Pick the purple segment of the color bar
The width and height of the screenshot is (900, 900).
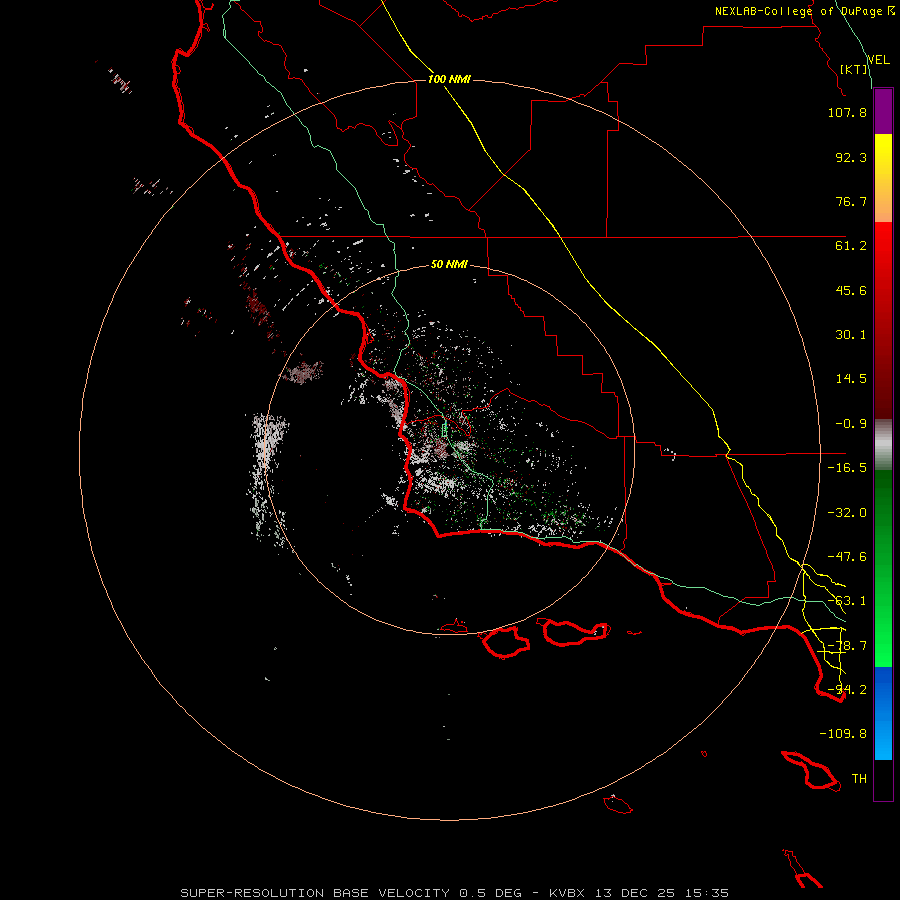pyautogui.click(x=883, y=111)
